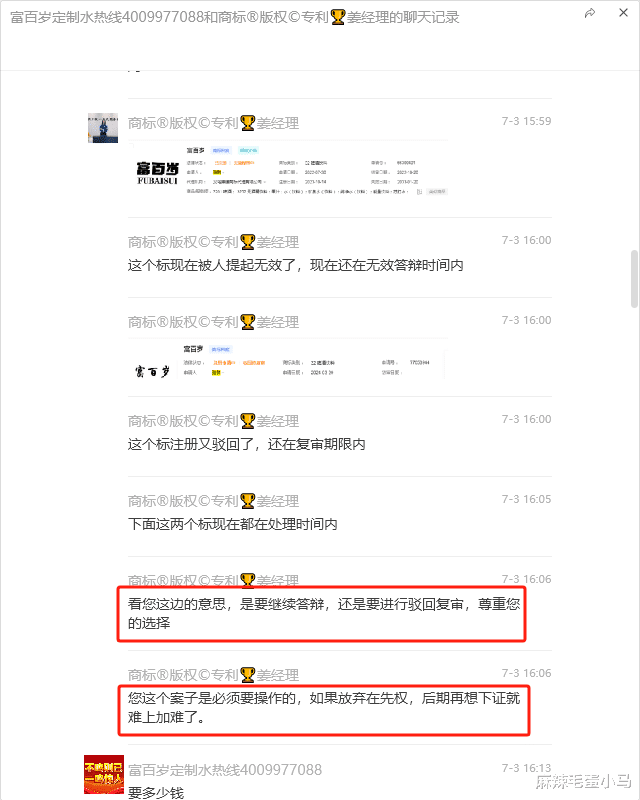Click trophy emoji in 16:05 sender name
Viewport: 640px width, 800px height.
pyautogui.click(x=248, y=501)
